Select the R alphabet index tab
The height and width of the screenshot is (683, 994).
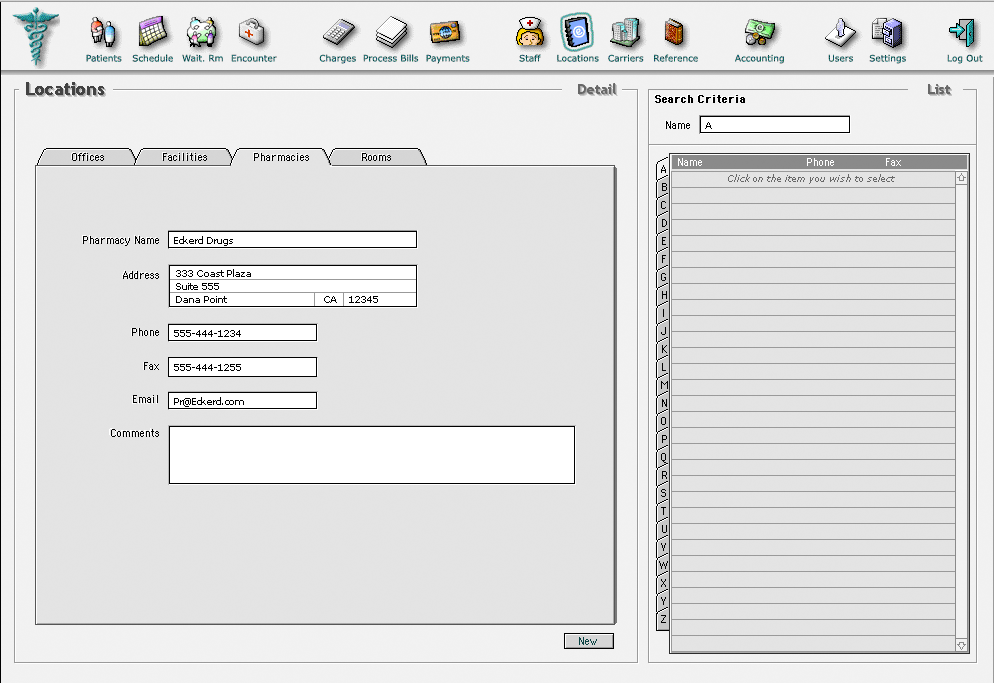pyautogui.click(x=663, y=475)
